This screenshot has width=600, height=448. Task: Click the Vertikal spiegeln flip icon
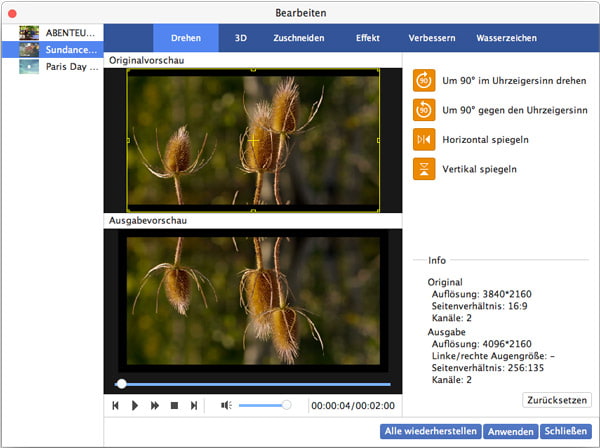(x=424, y=169)
